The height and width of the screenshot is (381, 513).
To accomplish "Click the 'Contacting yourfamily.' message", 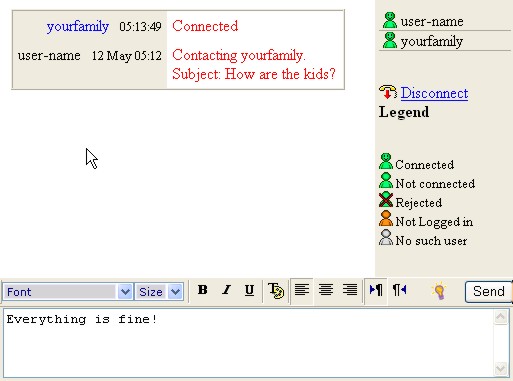I will coord(239,55).
